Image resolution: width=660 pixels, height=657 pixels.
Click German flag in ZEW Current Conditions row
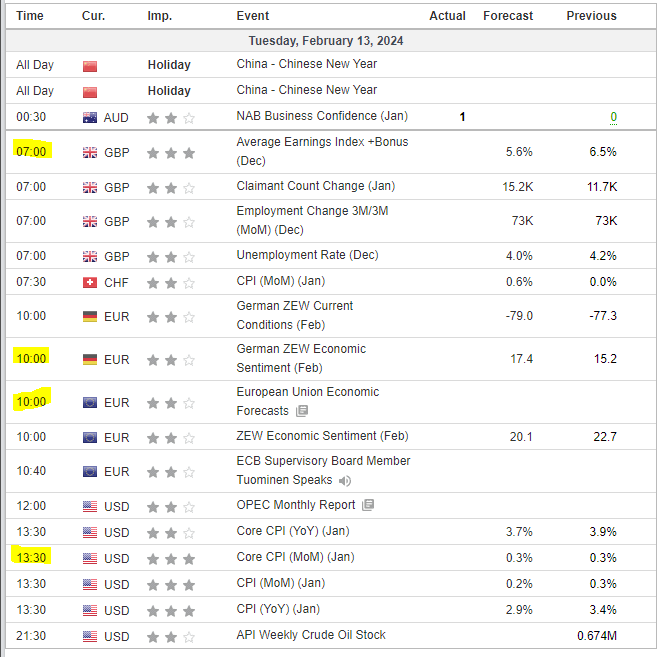pyautogui.click(x=90, y=316)
